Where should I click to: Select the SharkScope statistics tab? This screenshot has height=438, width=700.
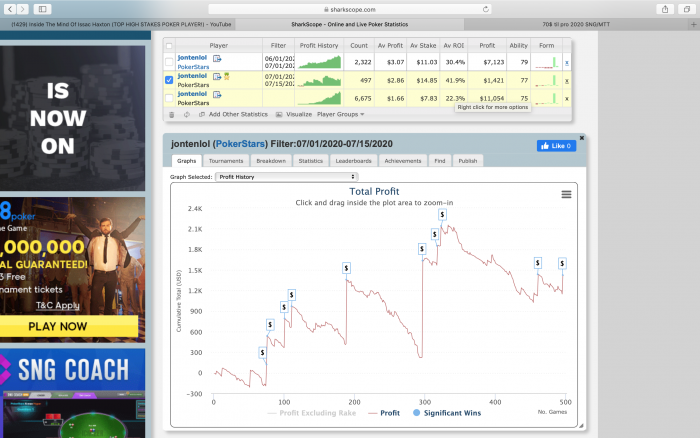pos(350,25)
